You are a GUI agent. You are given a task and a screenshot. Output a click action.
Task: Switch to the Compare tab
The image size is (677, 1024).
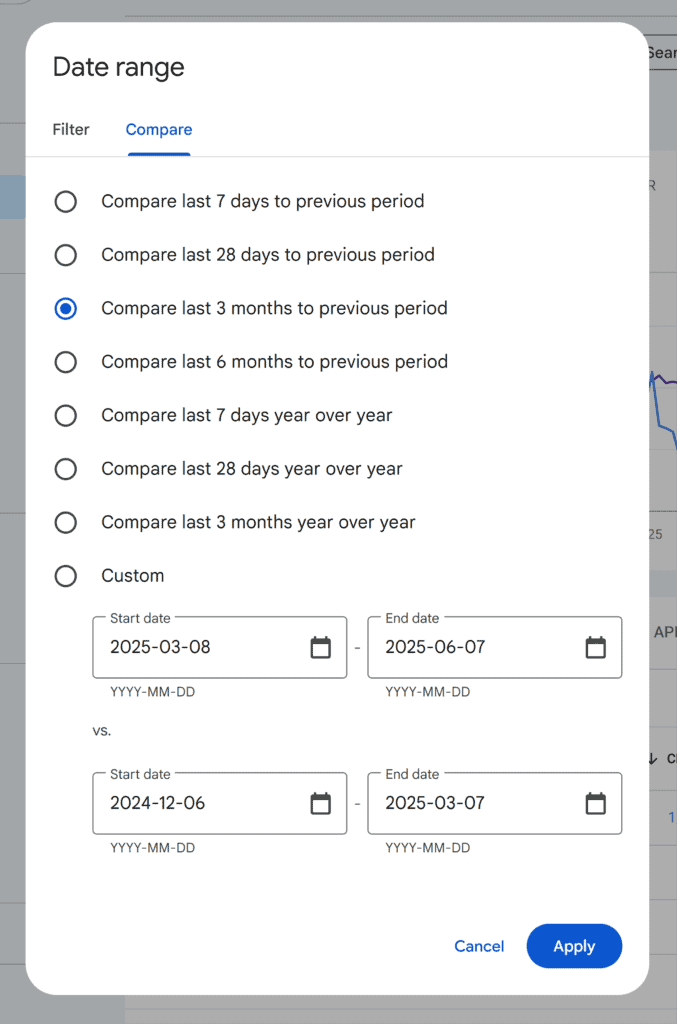click(158, 129)
